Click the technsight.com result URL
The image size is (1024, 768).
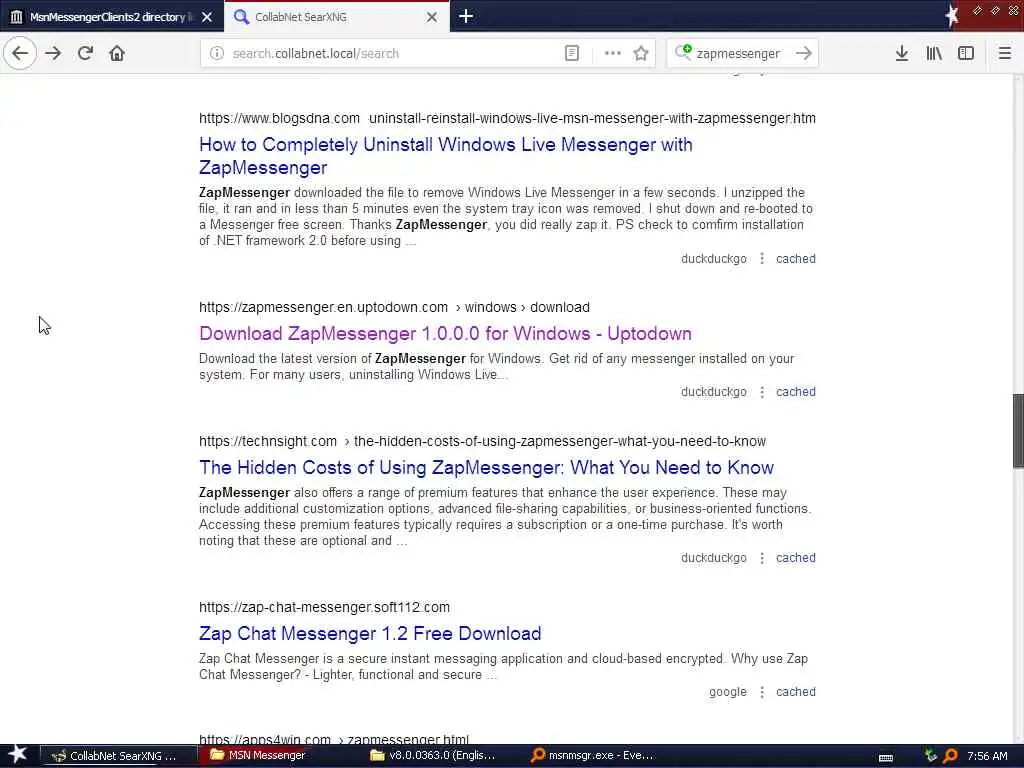(483, 441)
